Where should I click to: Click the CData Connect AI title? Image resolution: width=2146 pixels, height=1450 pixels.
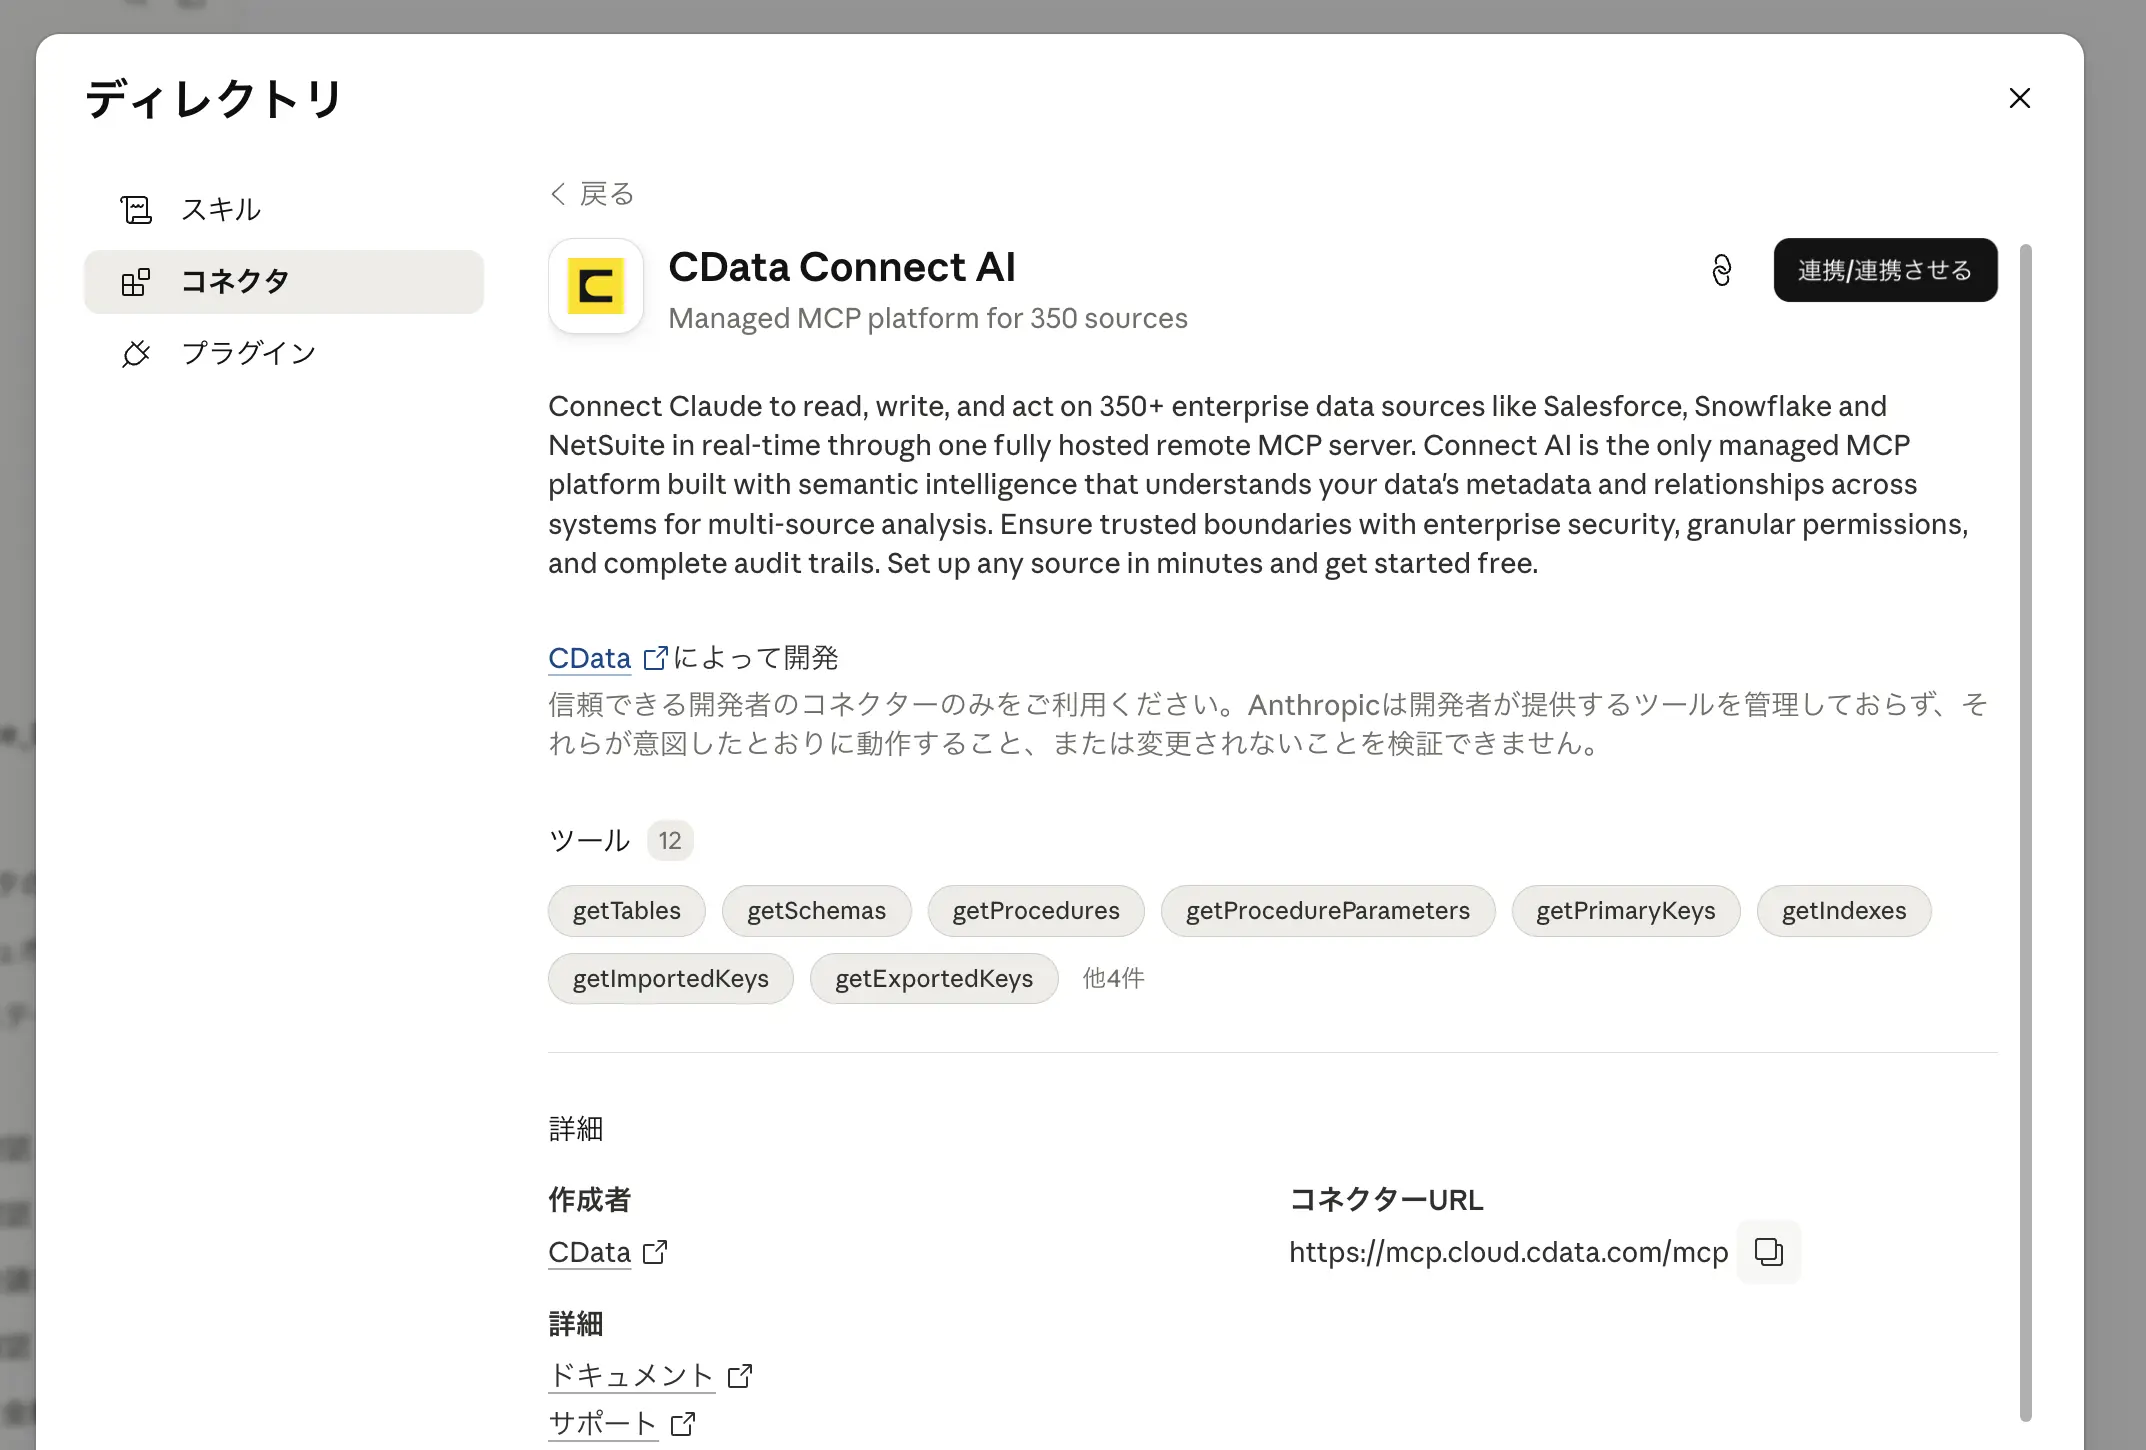[841, 267]
